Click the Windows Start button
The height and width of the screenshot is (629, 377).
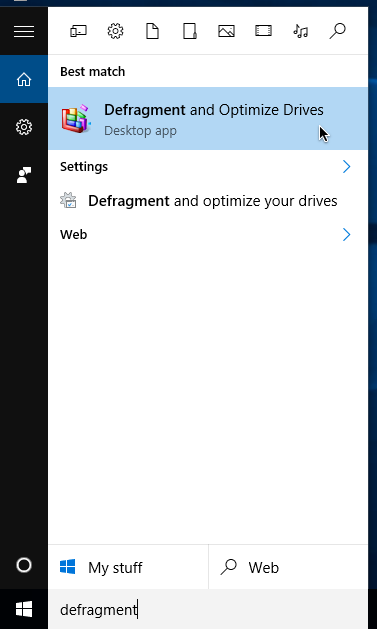coord(24,609)
